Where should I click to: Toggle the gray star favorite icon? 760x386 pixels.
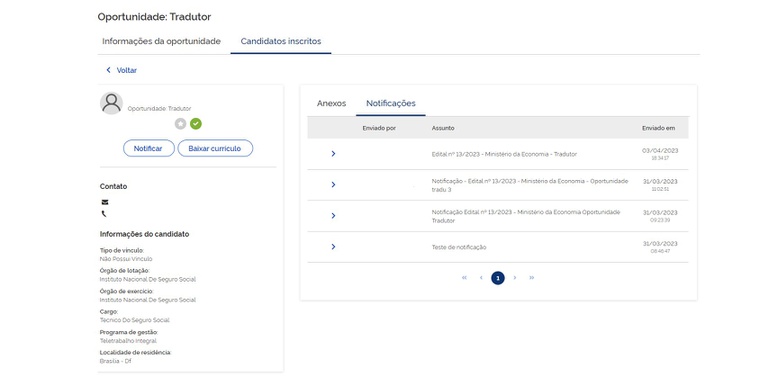180,124
